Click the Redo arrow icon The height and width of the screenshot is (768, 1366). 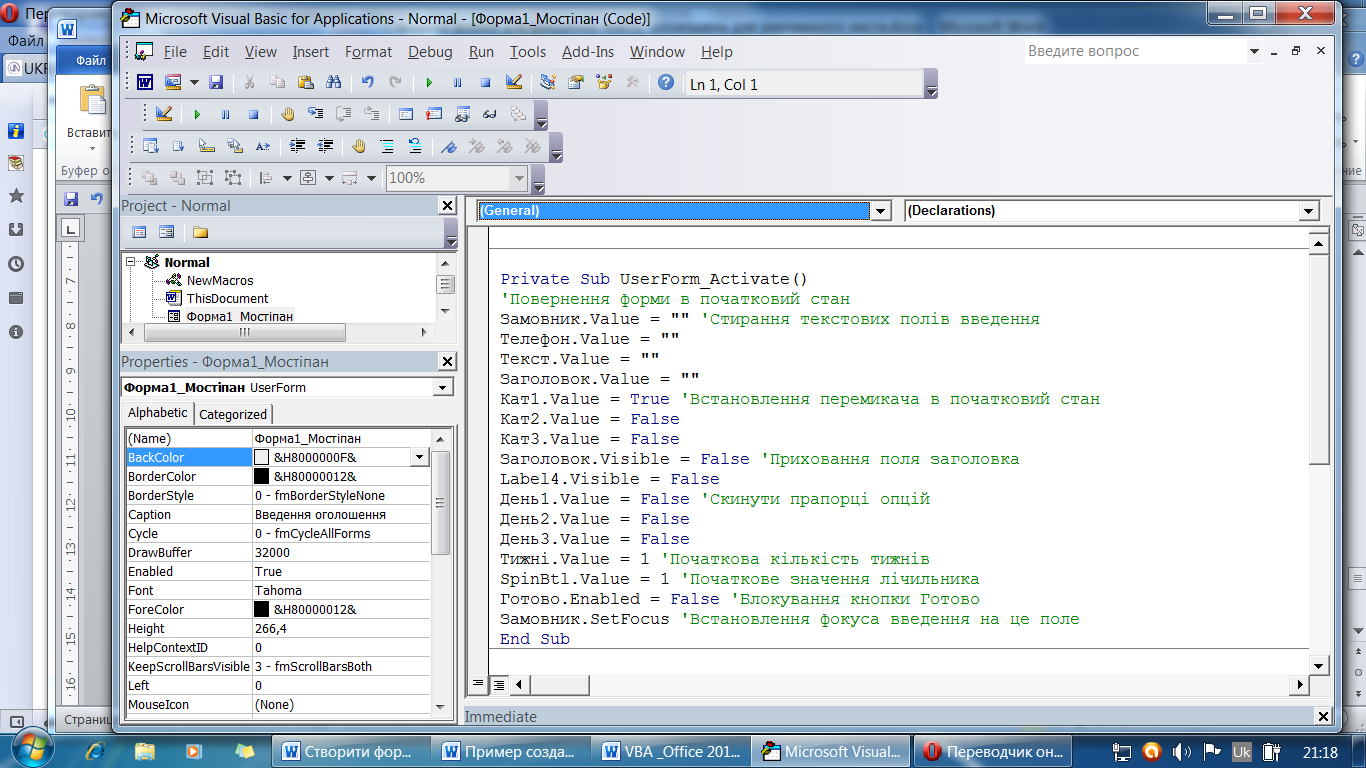tap(395, 83)
